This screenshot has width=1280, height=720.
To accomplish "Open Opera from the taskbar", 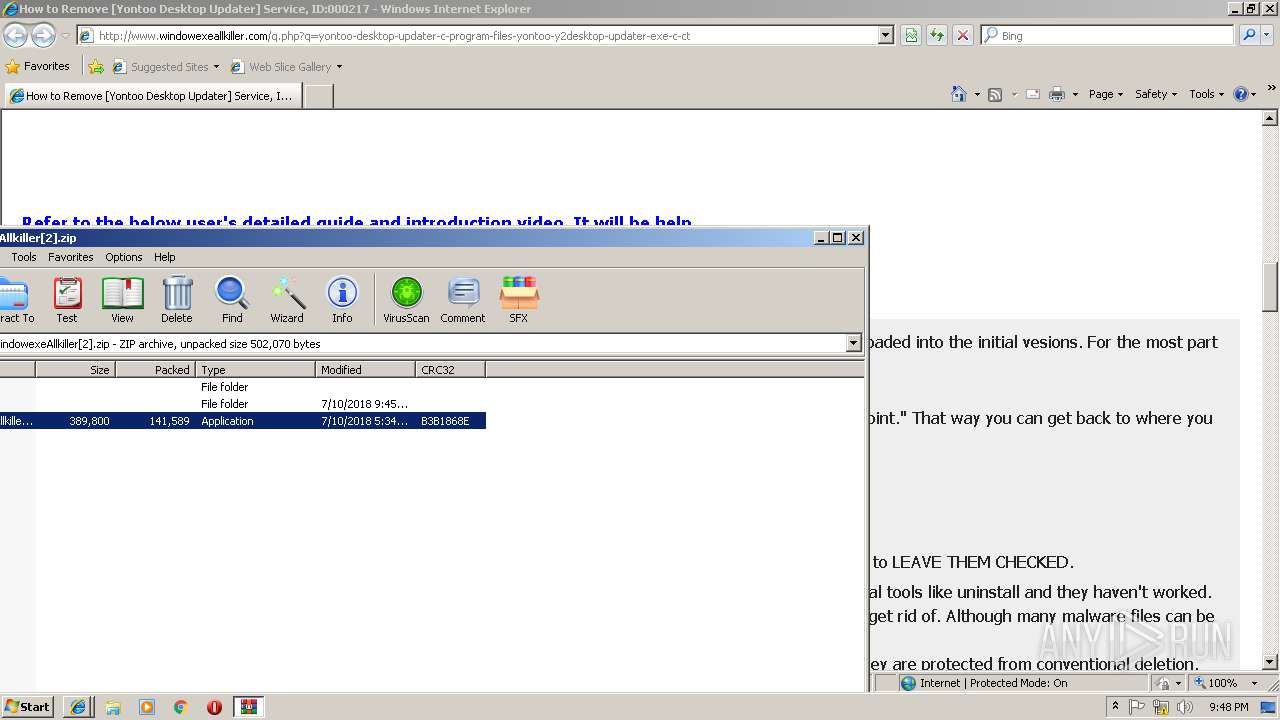I will coord(214,707).
